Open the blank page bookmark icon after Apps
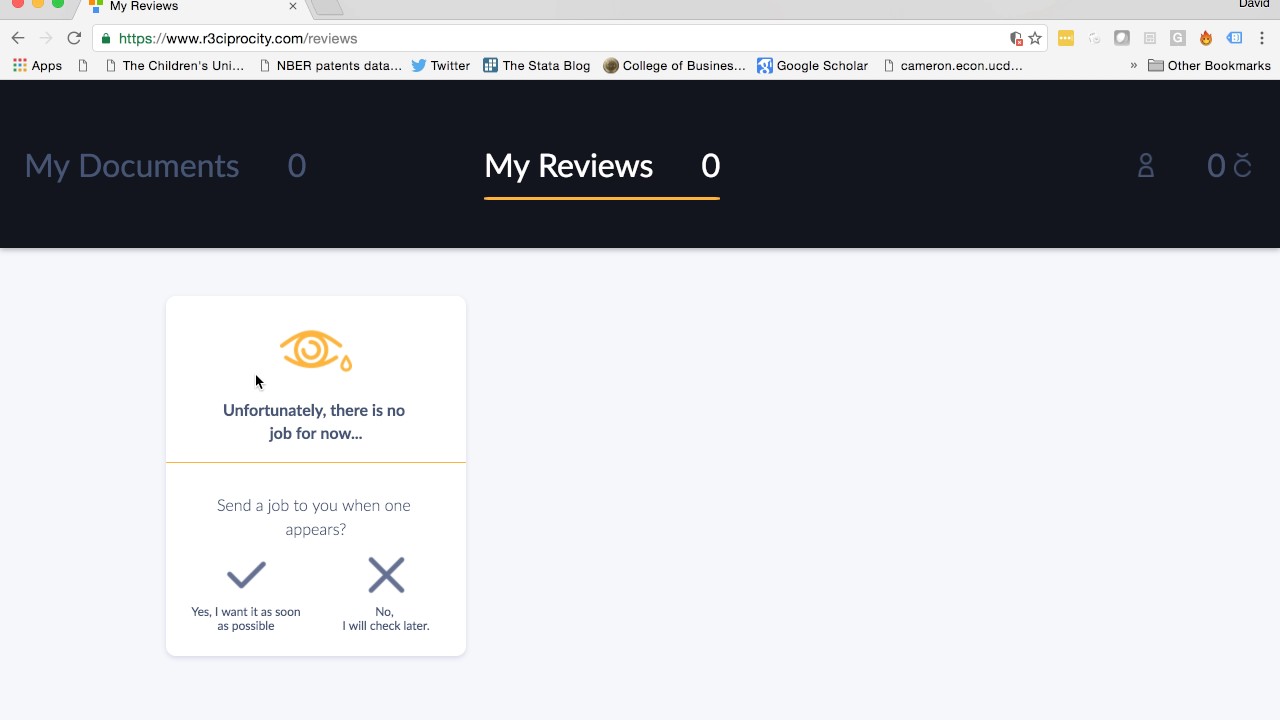This screenshot has height=720, width=1280. click(x=83, y=65)
